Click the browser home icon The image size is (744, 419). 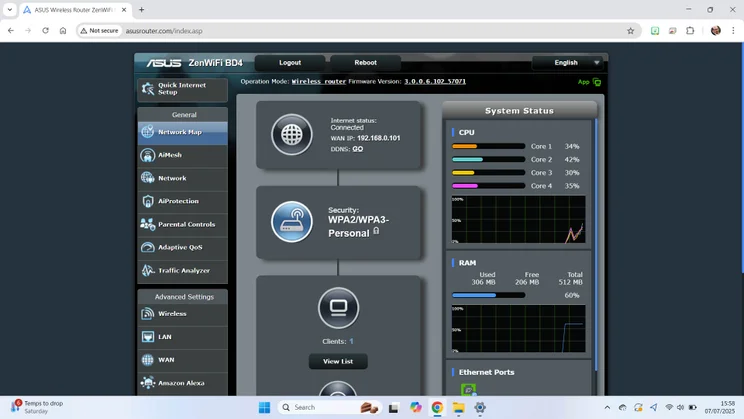coord(63,31)
